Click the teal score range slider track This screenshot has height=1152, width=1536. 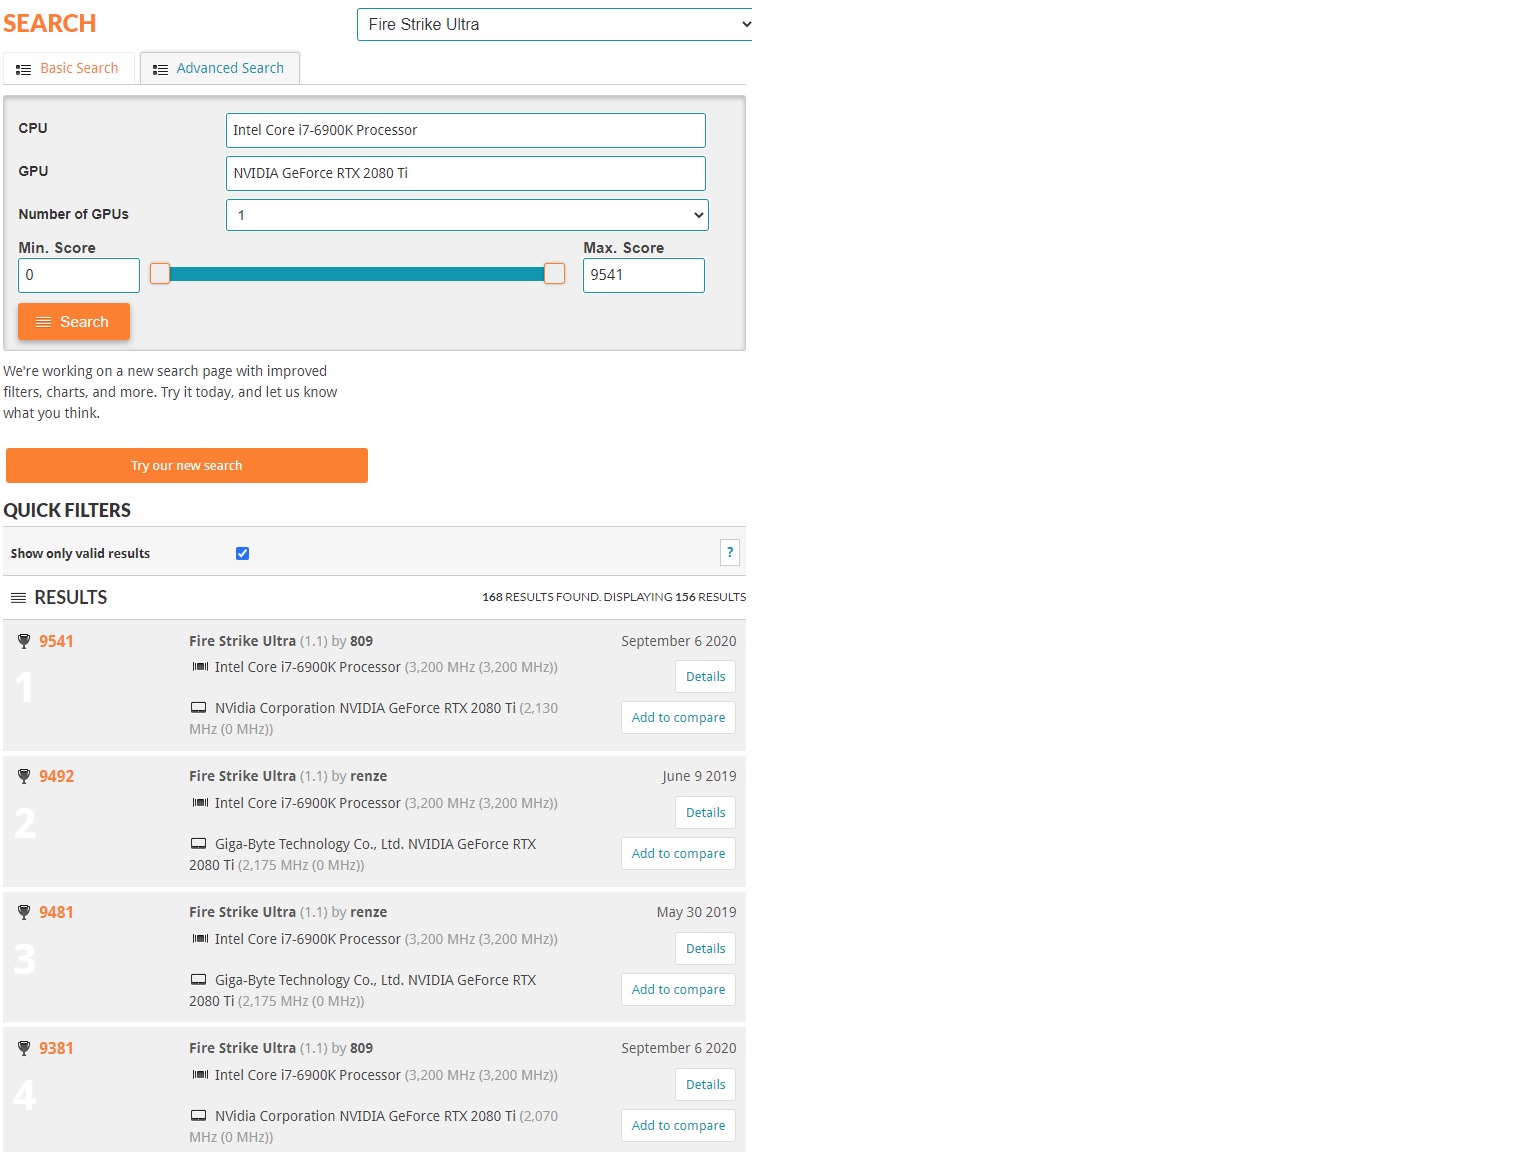point(357,274)
